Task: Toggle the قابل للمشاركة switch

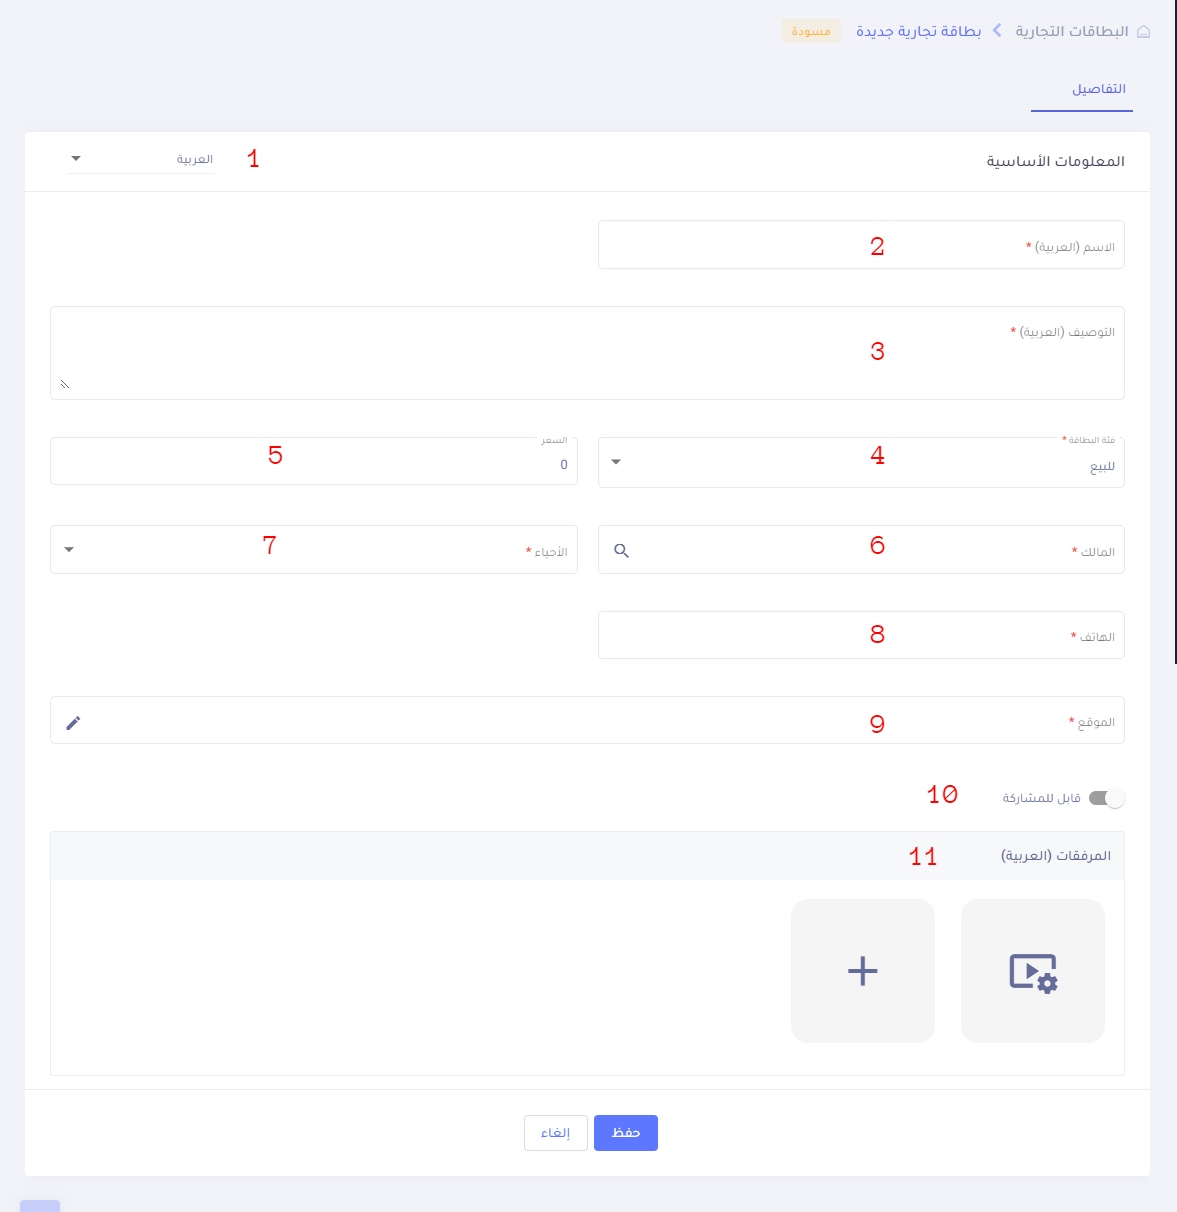Action: point(1106,798)
